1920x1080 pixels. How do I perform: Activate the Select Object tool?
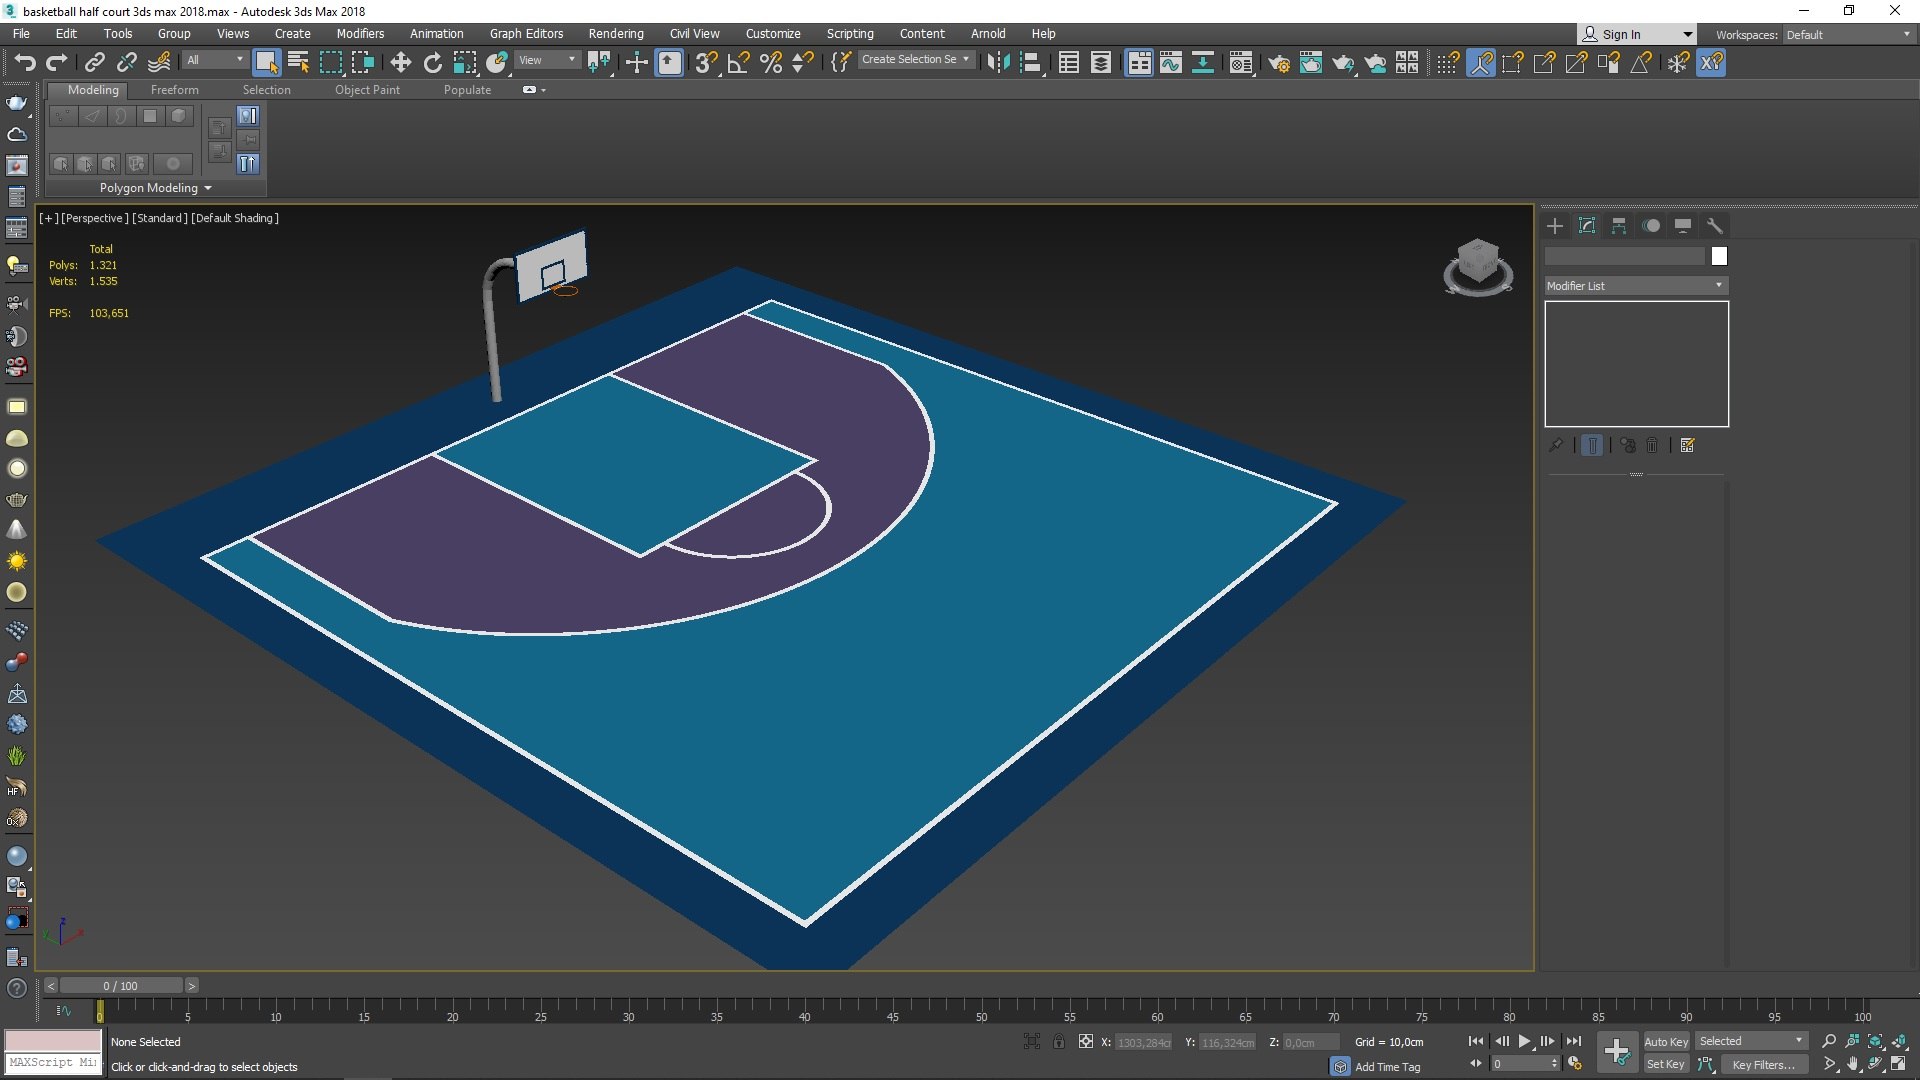coord(266,63)
